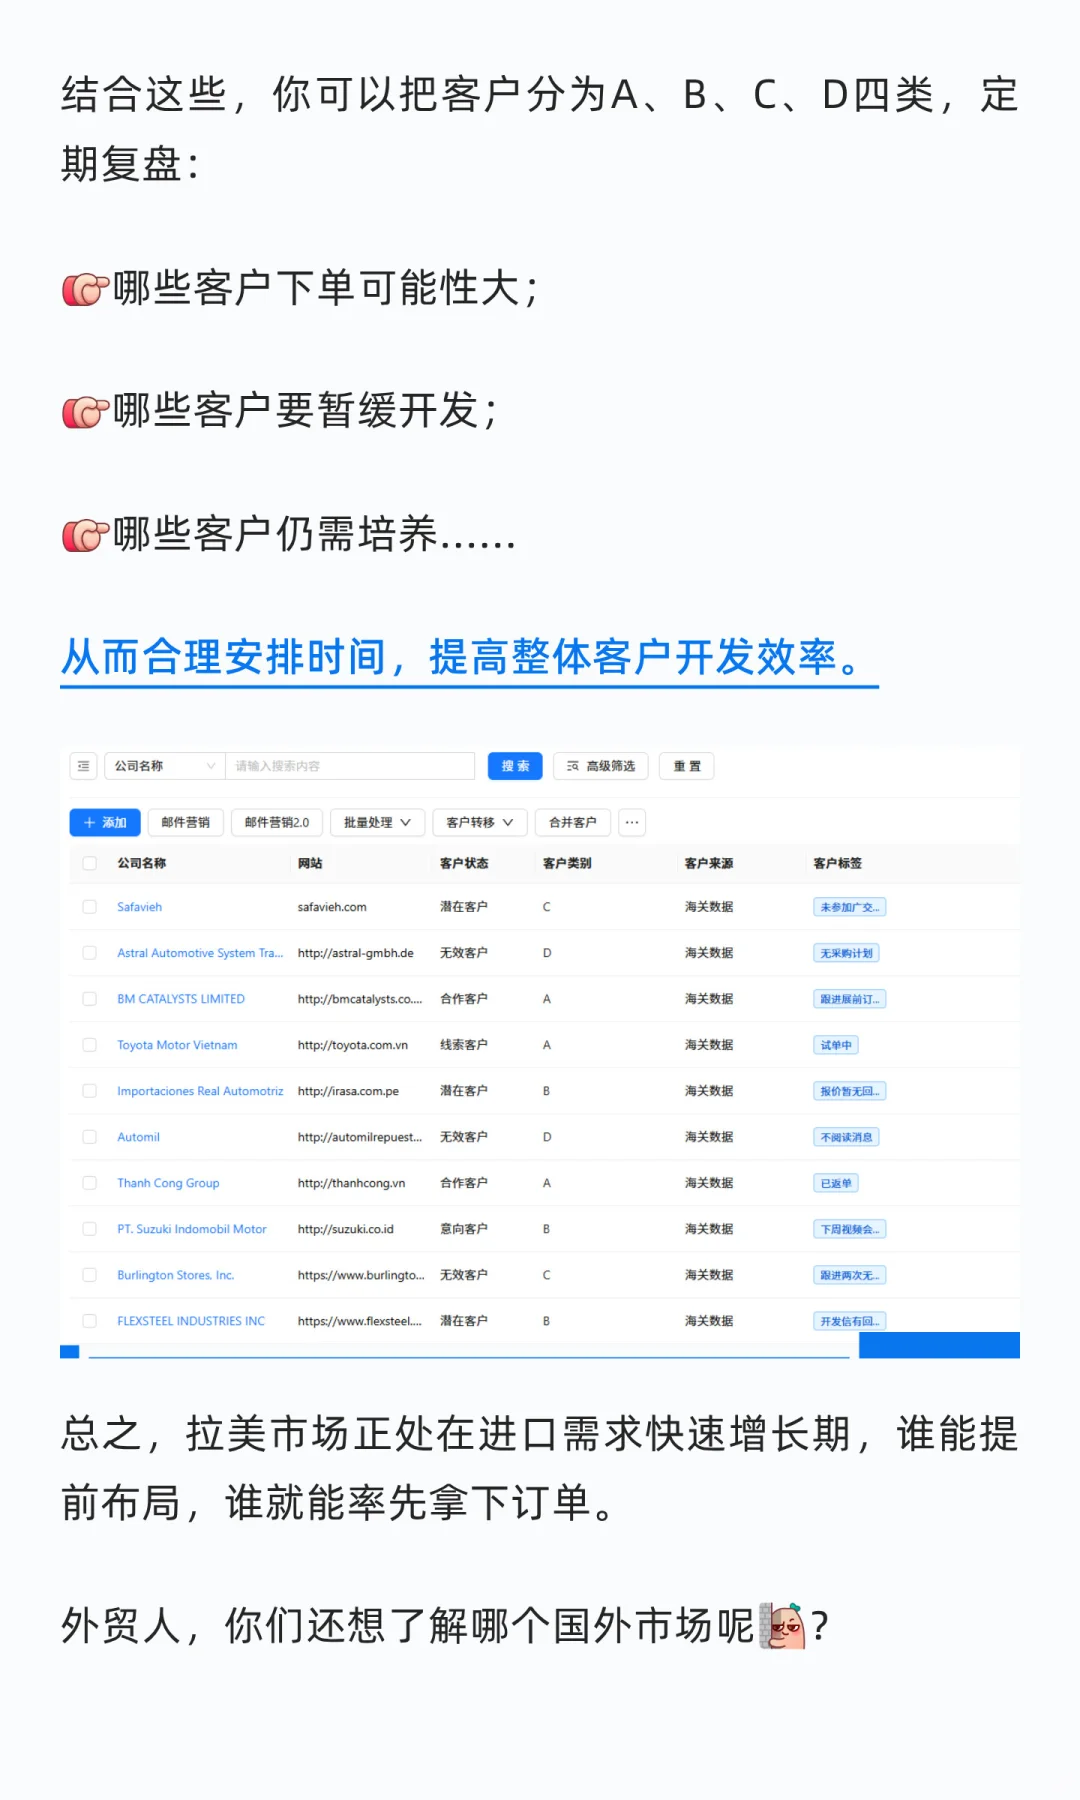
Task: Open the Importaciones Real Automotriz link
Action: click(x=200, y=1091)
